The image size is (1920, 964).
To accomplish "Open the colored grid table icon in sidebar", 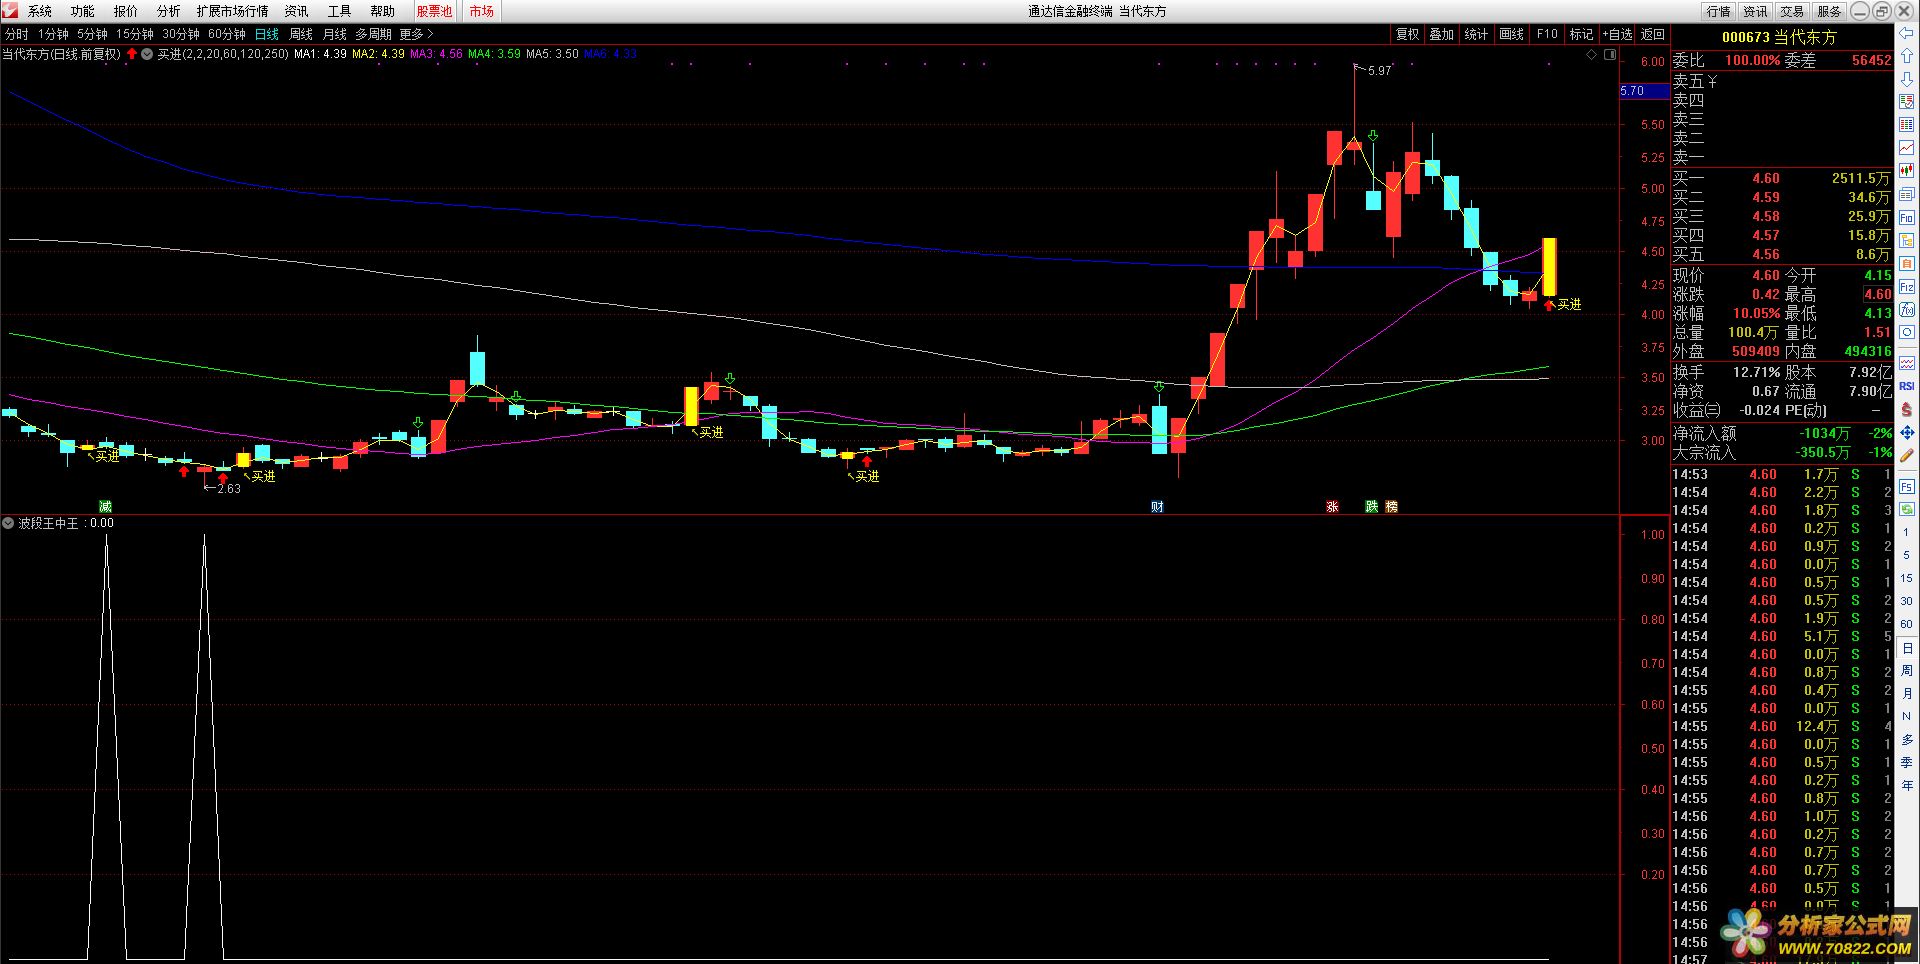I will tap(1907, 124).
